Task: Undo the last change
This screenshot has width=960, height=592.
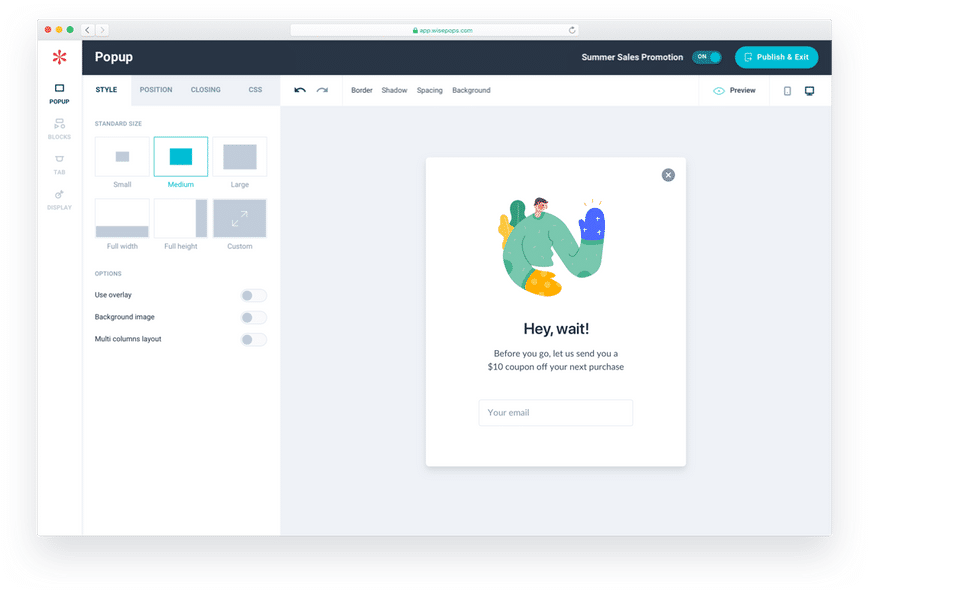Action: coord(300,90)
